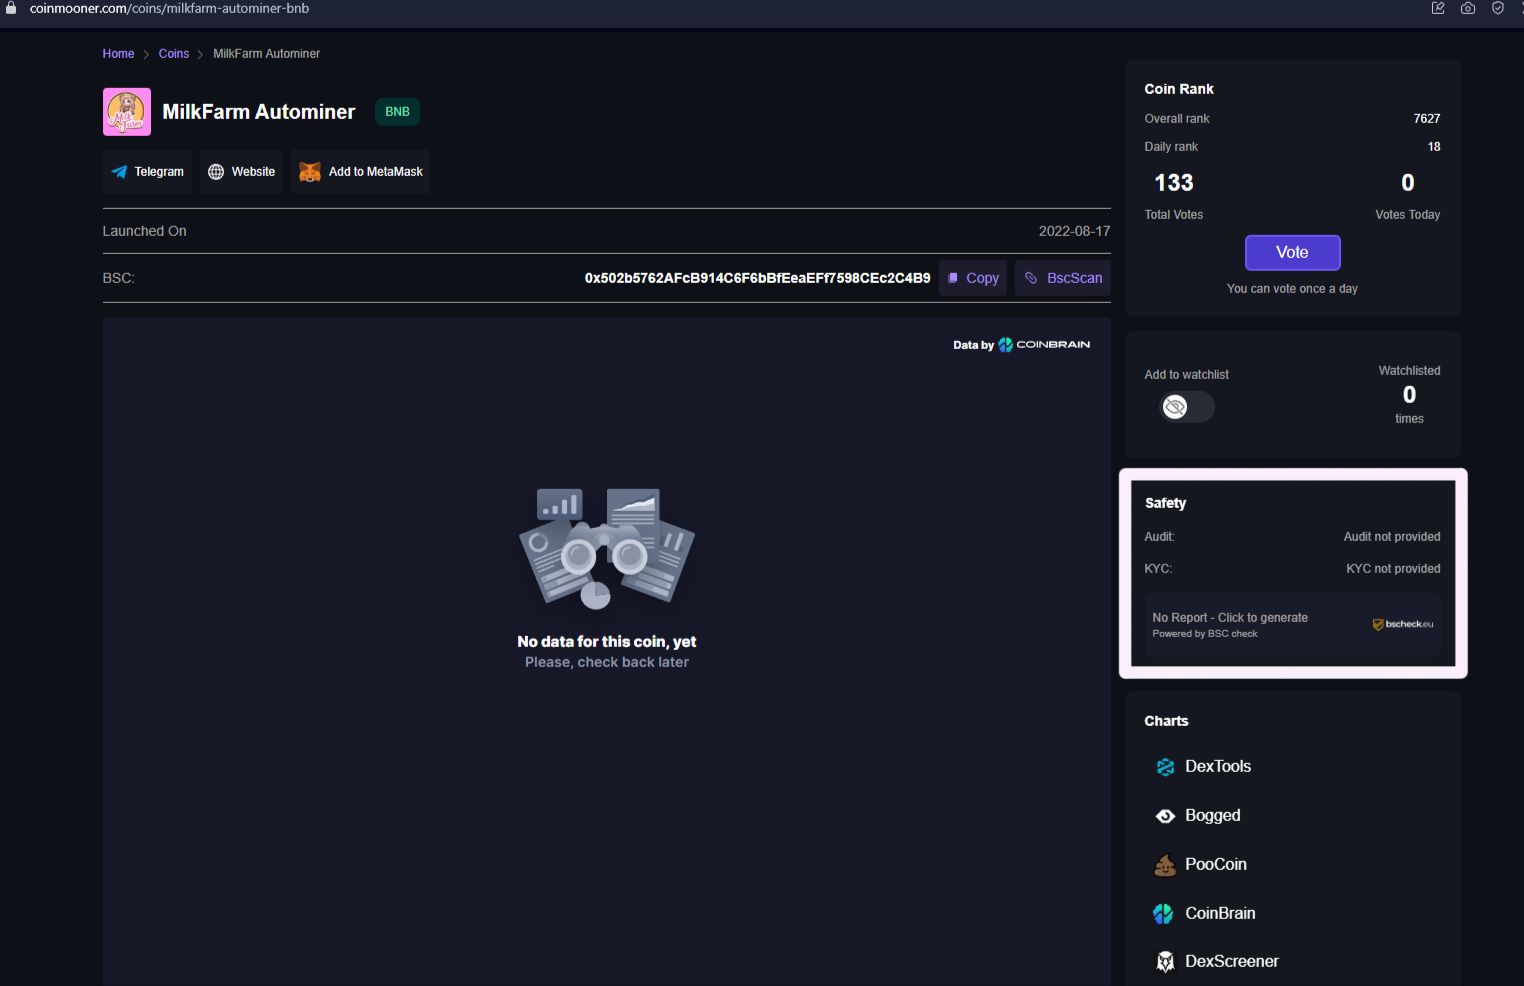Go to Coins breadcrumb

pyautogui.click(x=174, y=54)
